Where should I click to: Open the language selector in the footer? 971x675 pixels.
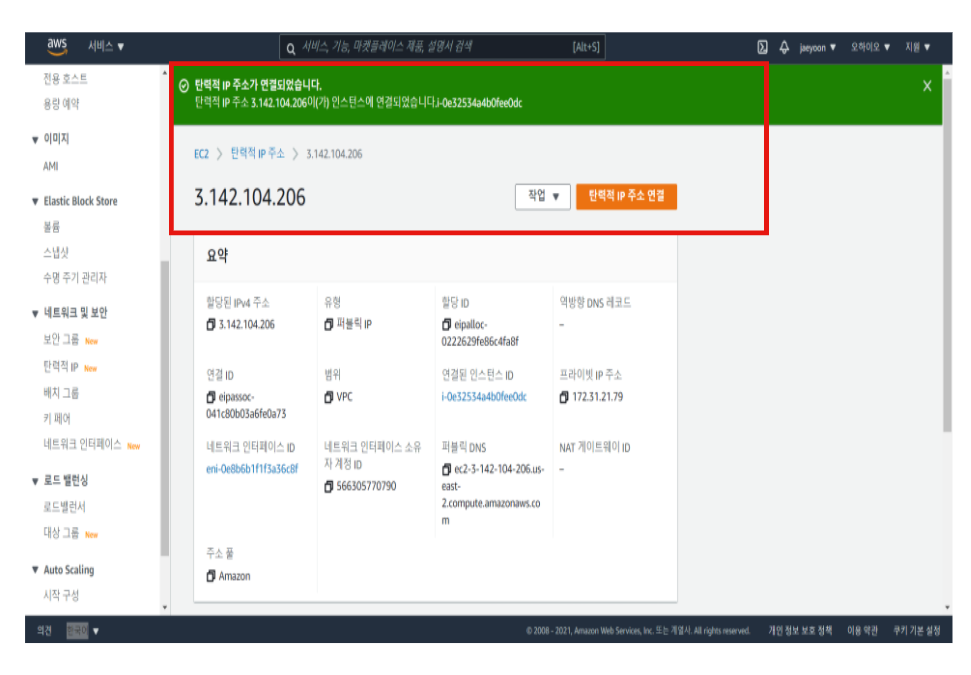pos(83,630)
